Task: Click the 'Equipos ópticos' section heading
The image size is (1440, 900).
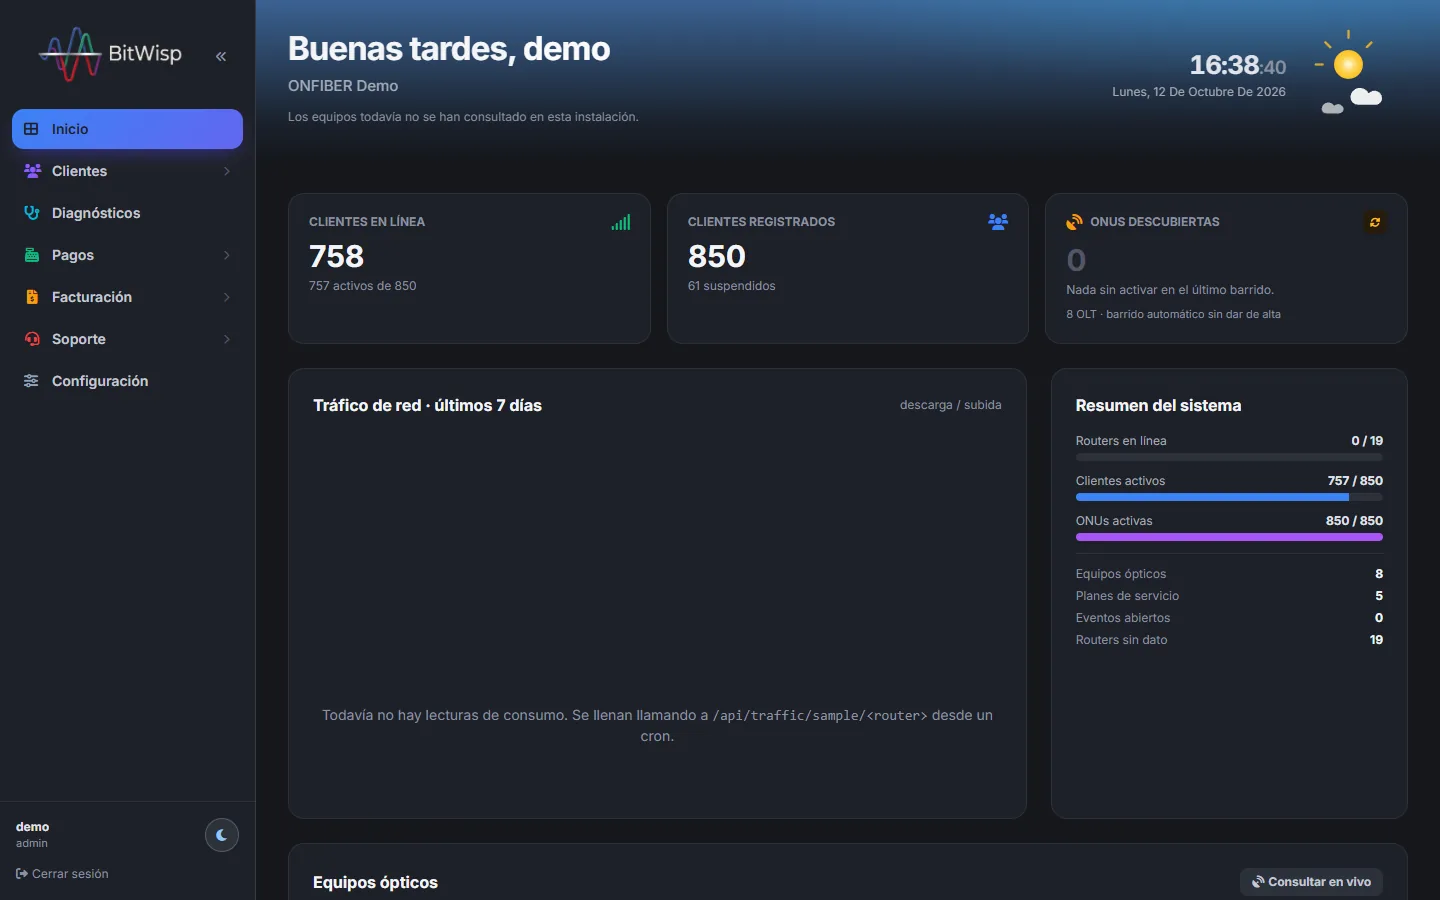Action: click(x=375, y=883)
